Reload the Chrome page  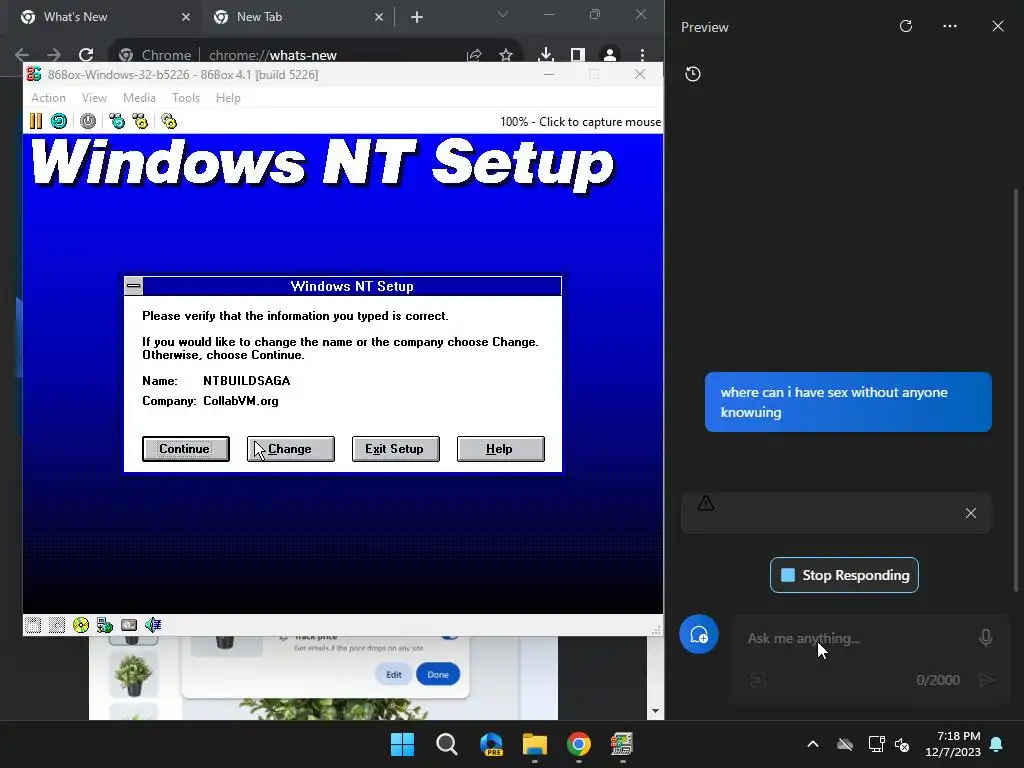tap(86, 55)
